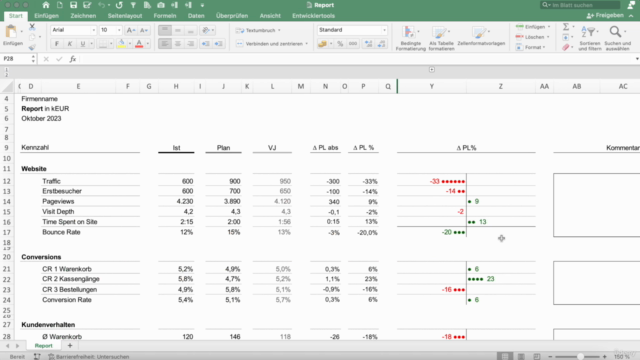Viewport: 640px width, 360px height.
Task: Click the percent style icon
Action: click(x=340, y=44)
